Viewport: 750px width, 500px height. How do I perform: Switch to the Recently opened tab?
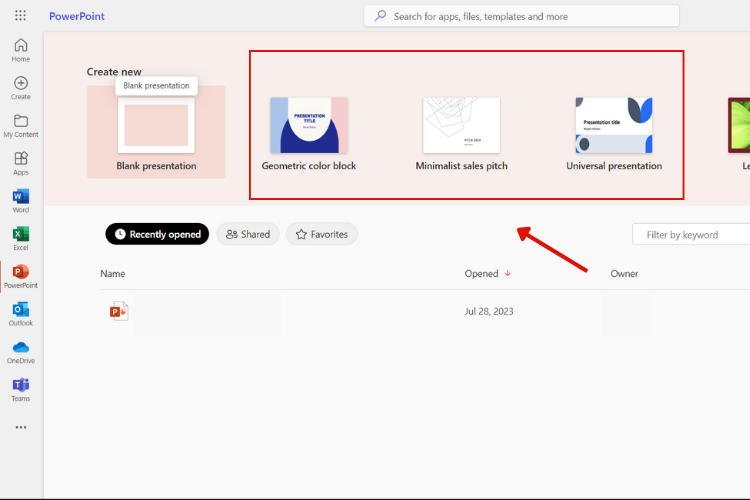[157, 234]
